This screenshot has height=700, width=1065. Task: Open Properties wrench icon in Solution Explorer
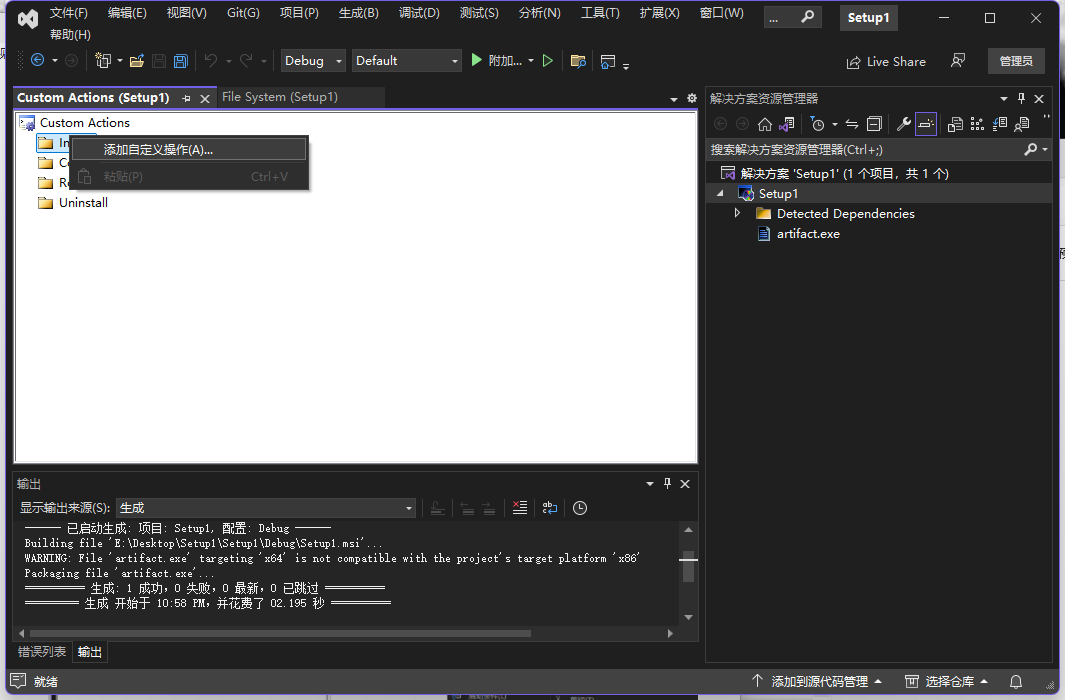click(903, 124)
